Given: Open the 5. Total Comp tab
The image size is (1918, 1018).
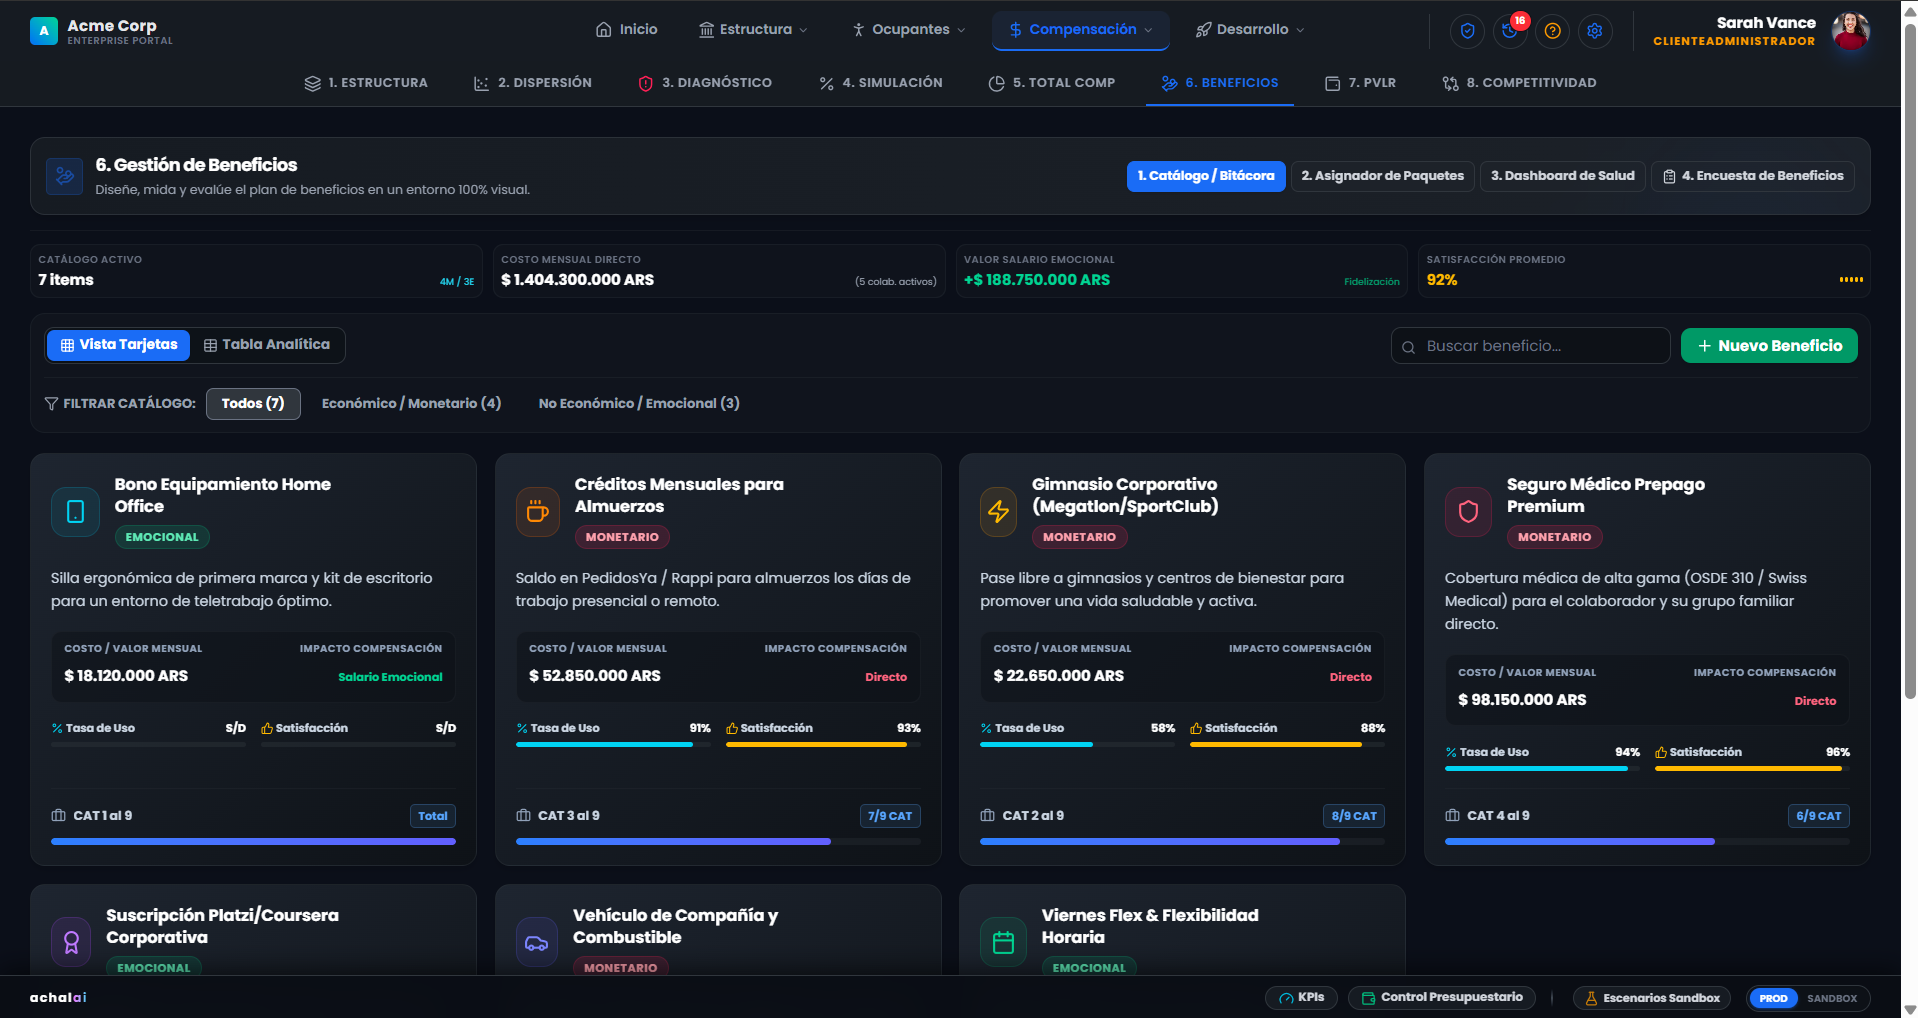Looking at the screenshot, I should 1051,83.
